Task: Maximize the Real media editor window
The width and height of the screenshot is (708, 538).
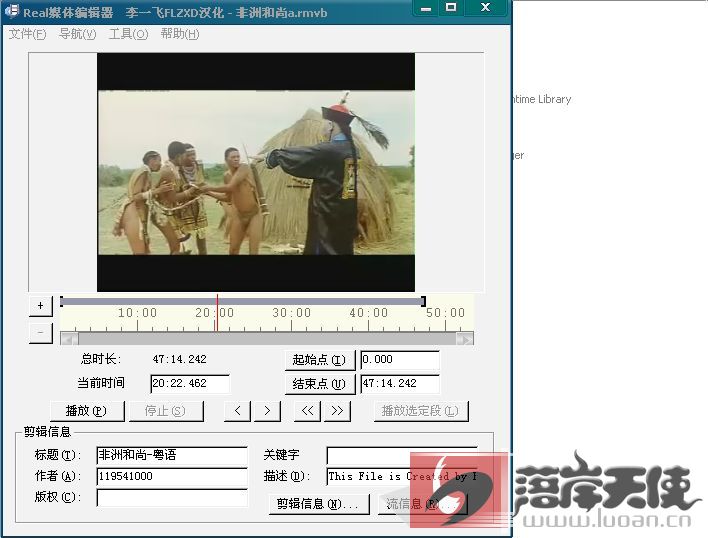Action: click(451, 8)
